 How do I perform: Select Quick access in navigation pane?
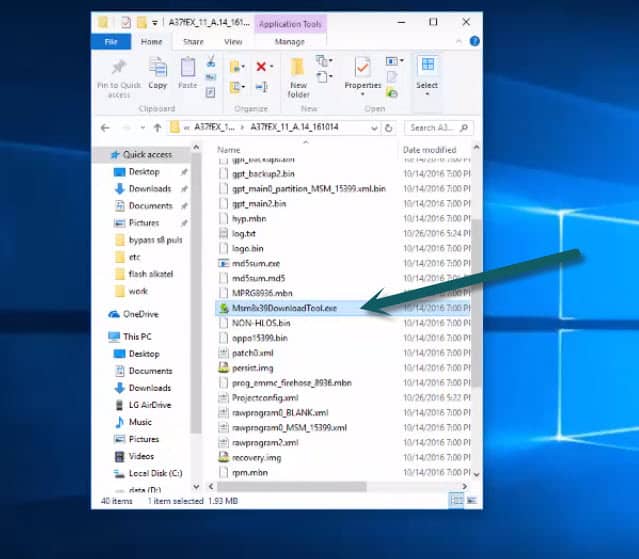point(141,155)
